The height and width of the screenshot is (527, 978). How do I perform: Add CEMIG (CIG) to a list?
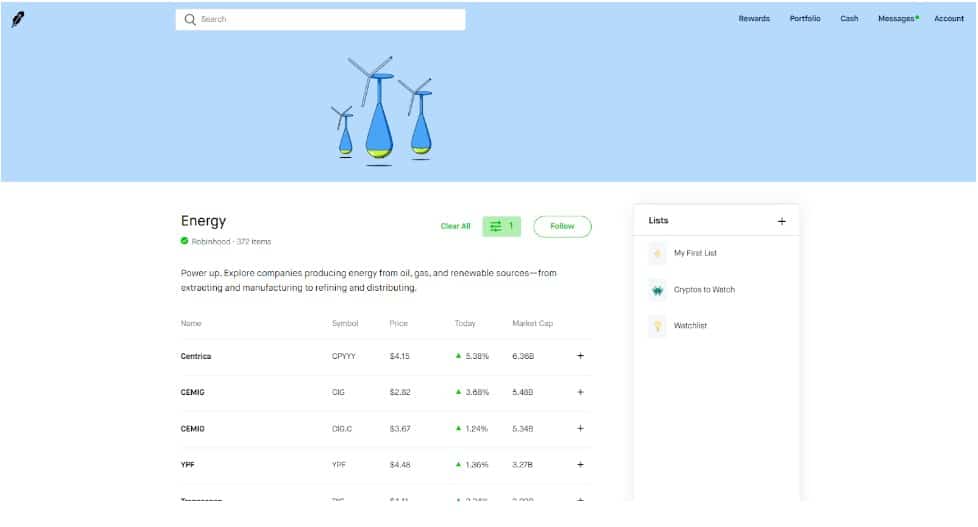pyautogui.click(x=580, y=392)
